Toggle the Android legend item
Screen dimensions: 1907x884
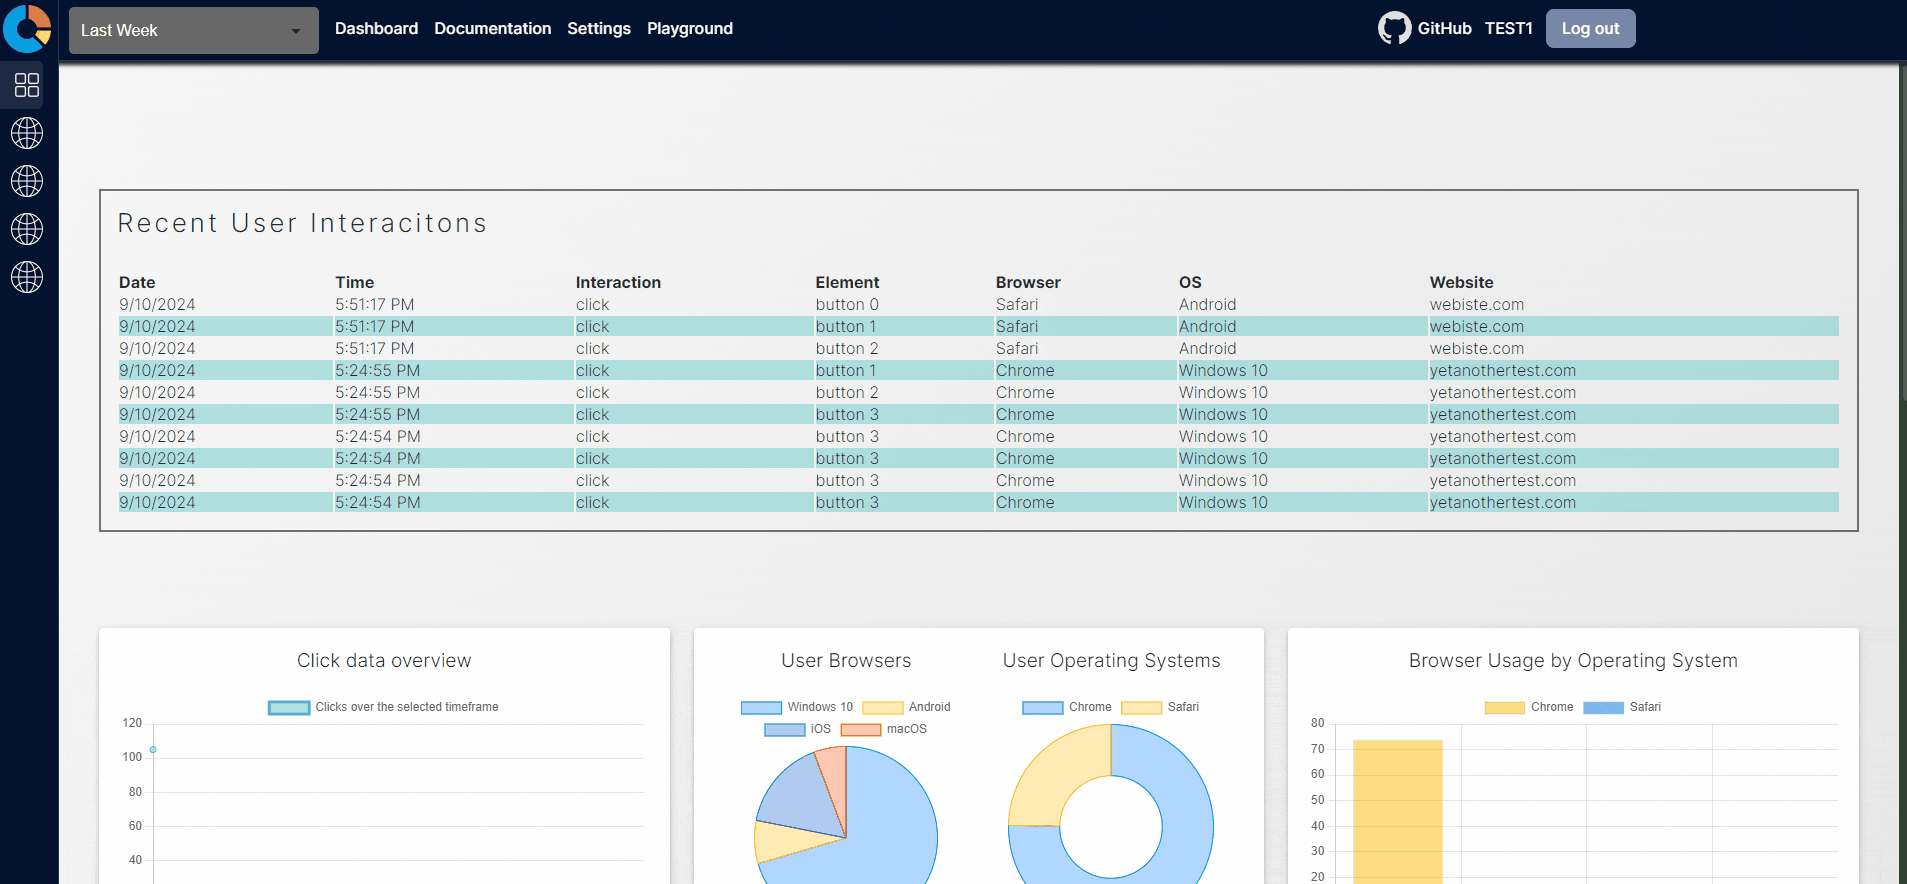point(906,707)
